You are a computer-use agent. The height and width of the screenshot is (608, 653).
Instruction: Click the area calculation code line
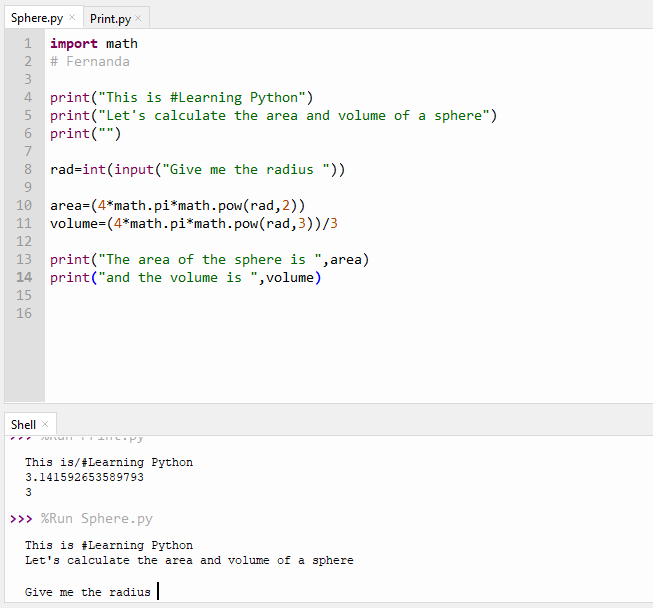pos(177,206)
